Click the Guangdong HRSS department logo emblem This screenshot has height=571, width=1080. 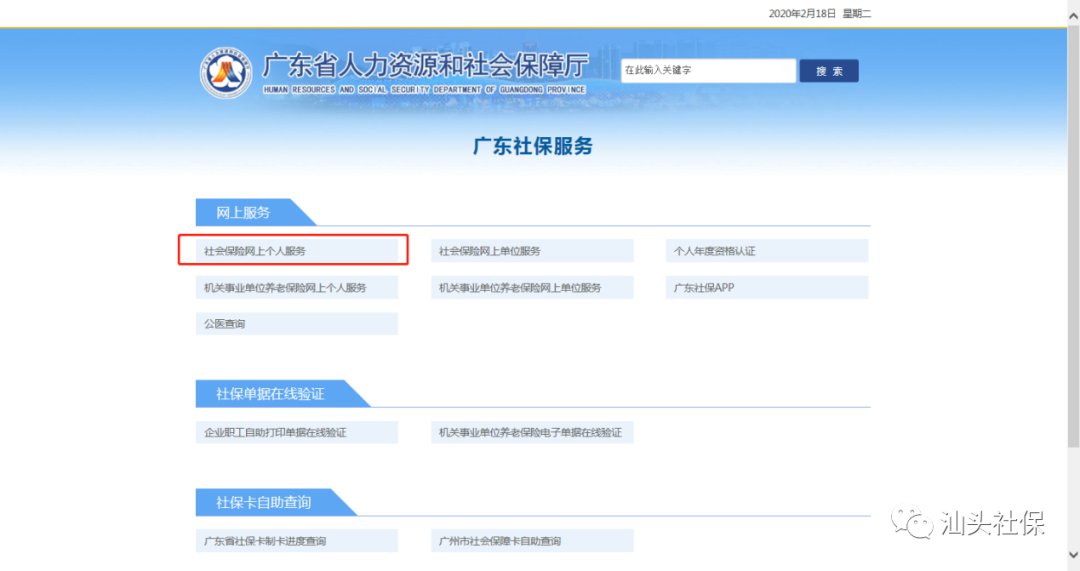point(225,72)
